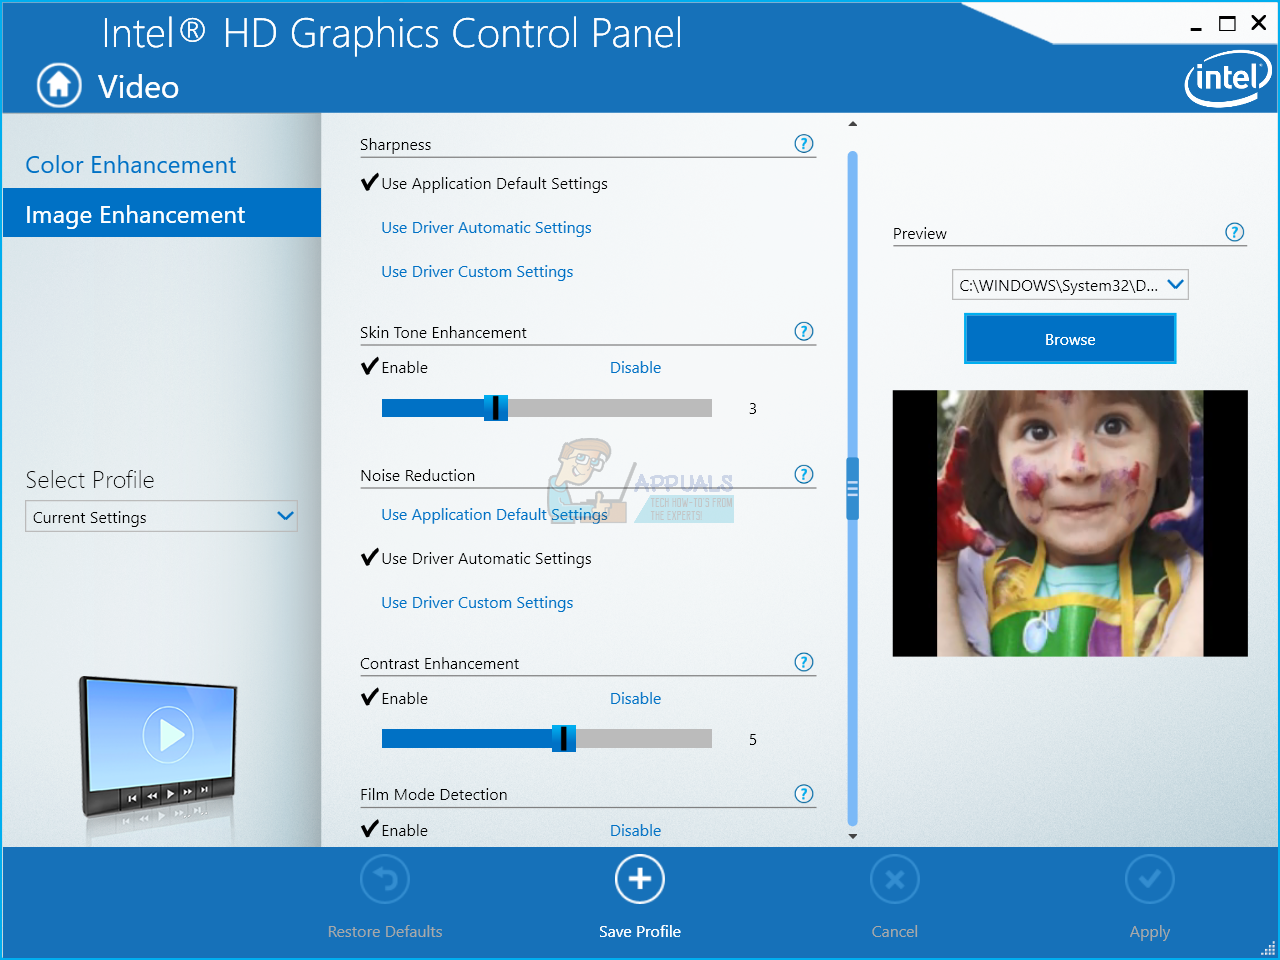Click the Cancel label

(x=895, y=932)
